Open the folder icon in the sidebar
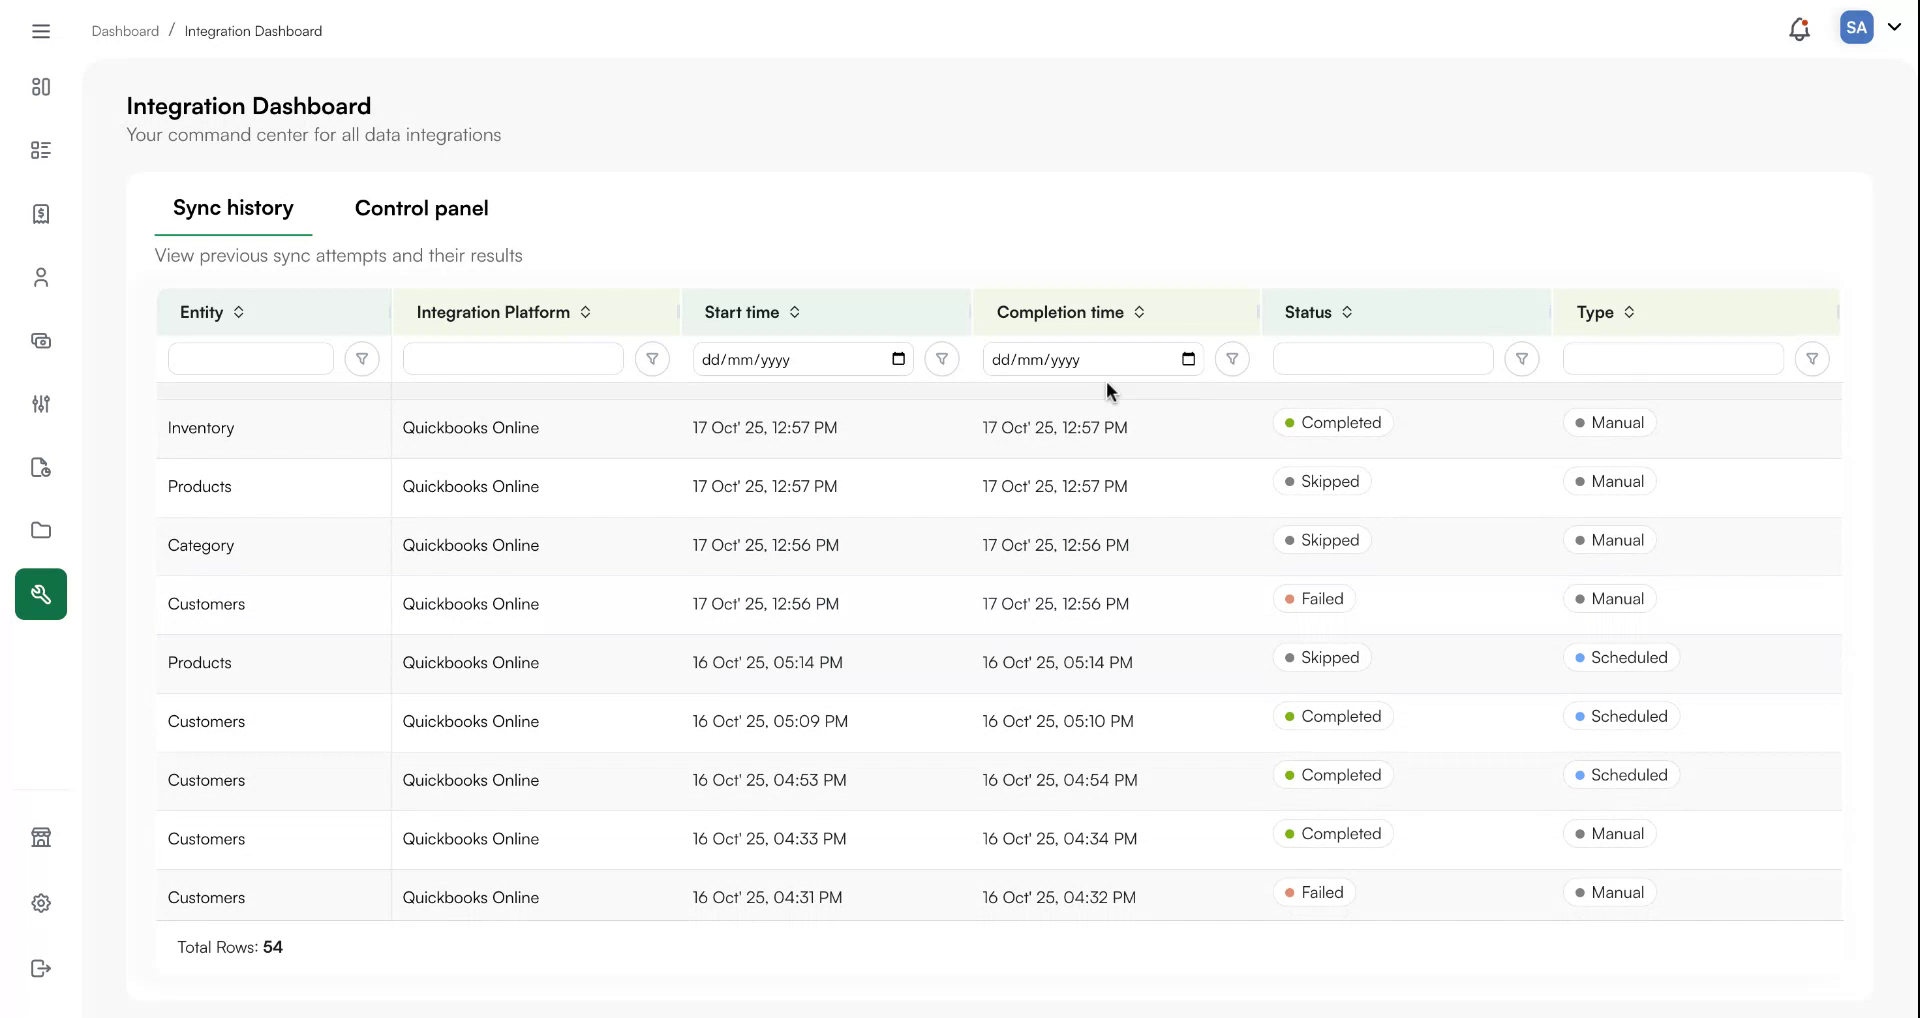Image resolution: width=1920 pixels, height=1018 pixels. click(41, 530)
